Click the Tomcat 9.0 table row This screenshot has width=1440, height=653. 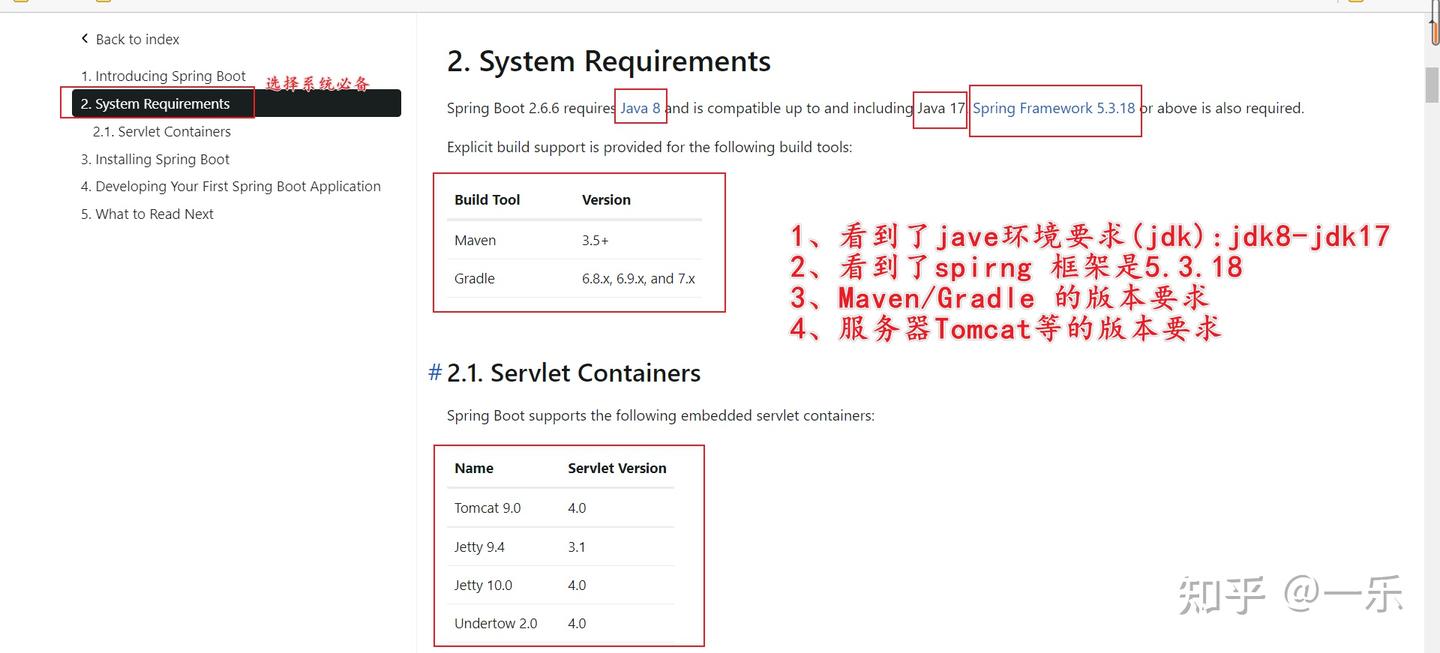tap(560, 508)
